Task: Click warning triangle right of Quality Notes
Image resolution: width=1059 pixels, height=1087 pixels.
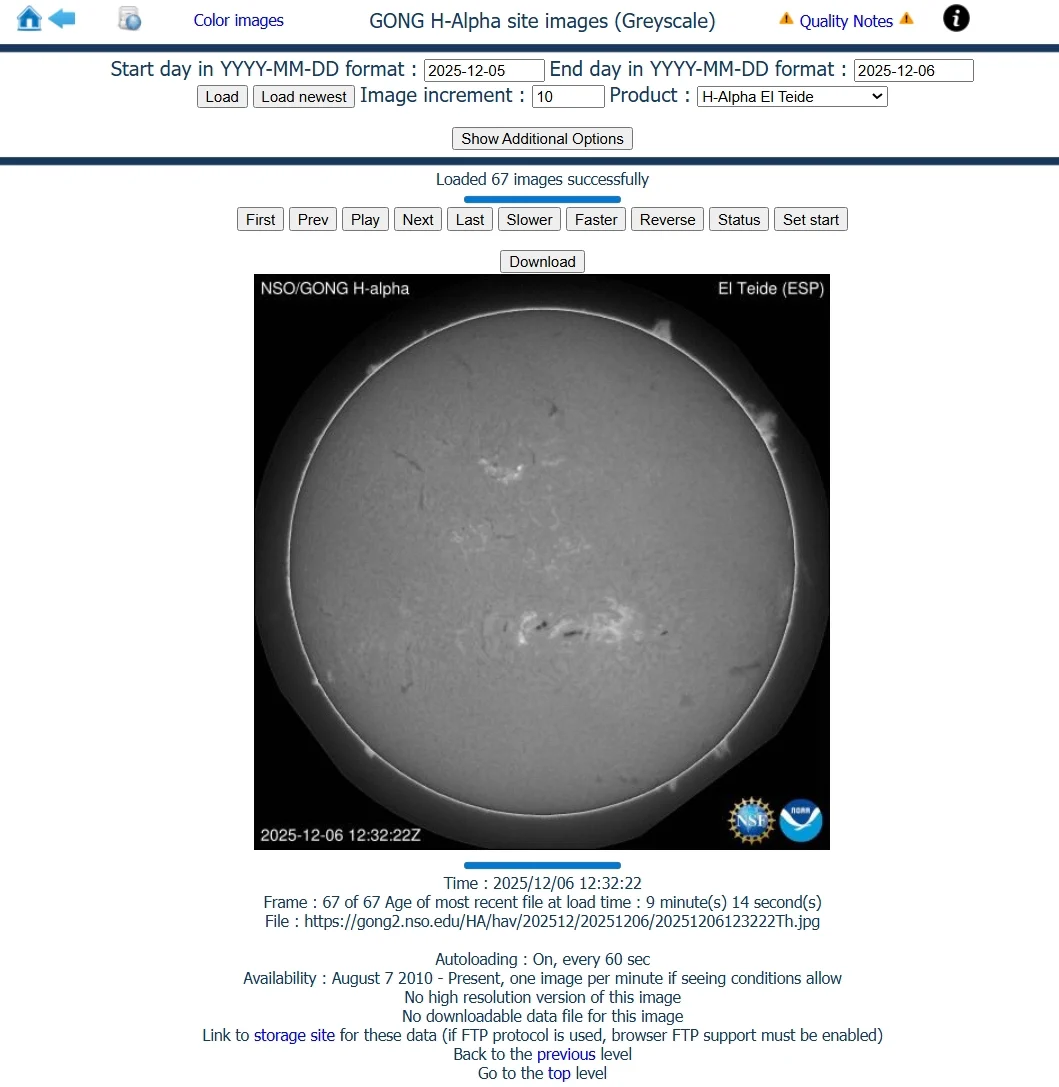Action: (906, 19)
